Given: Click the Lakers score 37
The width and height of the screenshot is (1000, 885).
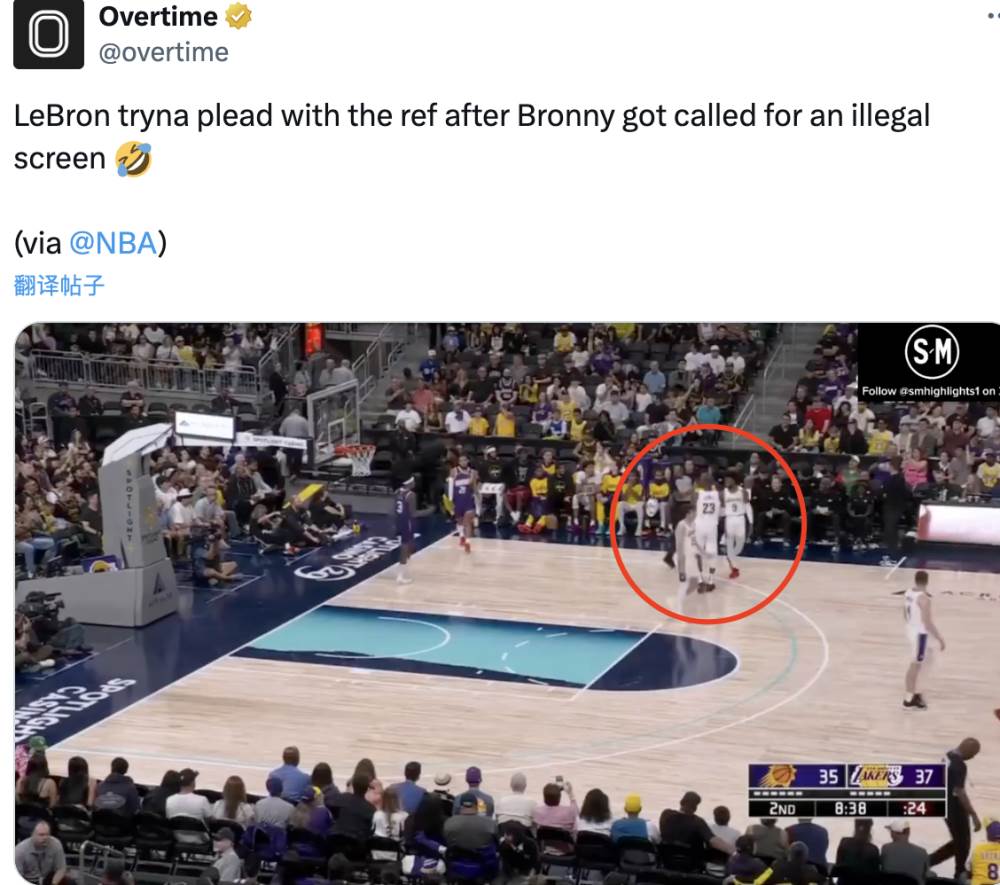Looking at the screenshot, I should (923, 777).
